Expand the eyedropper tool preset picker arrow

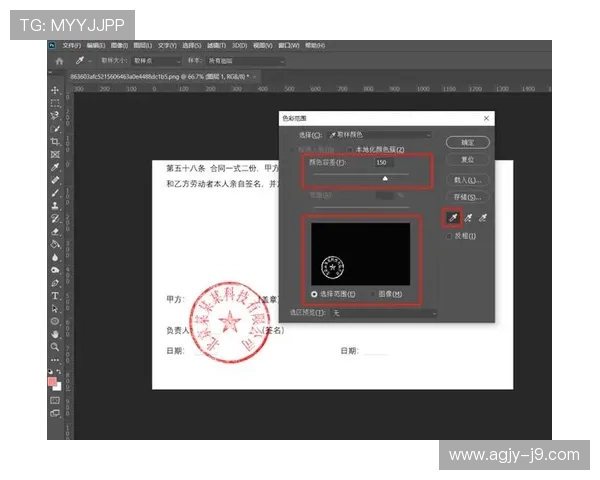[x=90, y=61]
